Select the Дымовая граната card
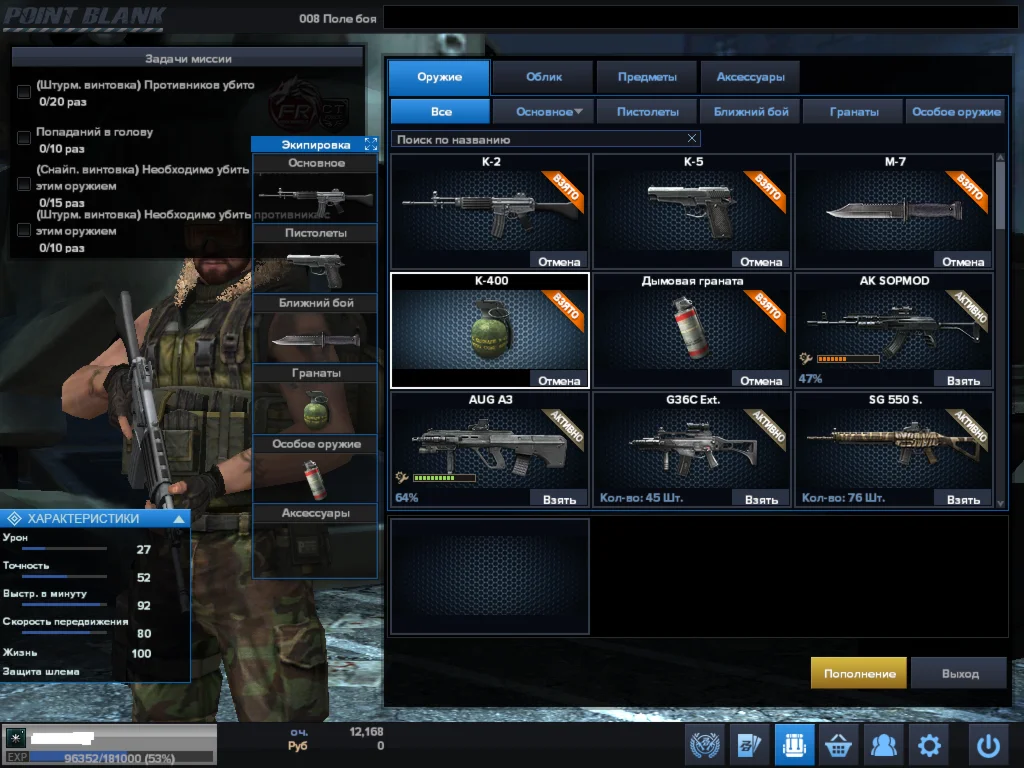Image resolution: width=1024 pixels, height=768 pixels. point(692,330)
